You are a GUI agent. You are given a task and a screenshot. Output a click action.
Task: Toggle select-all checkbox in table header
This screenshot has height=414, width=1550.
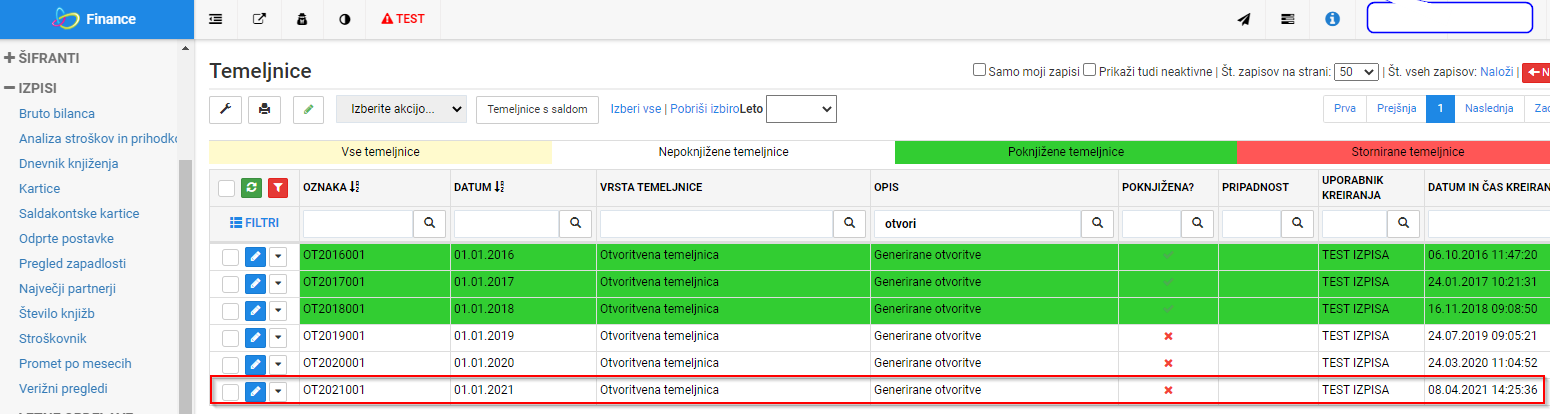click(x=226, y=188)
